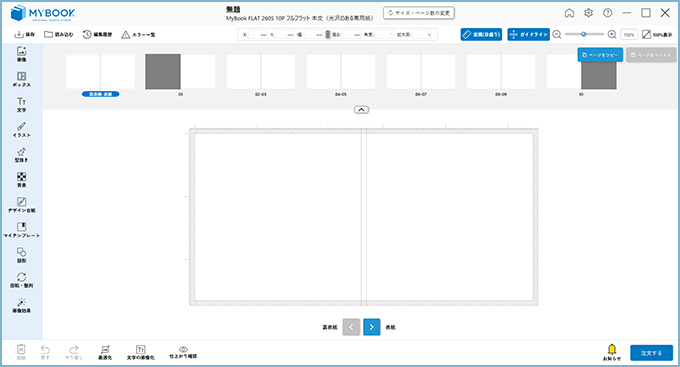Image resolution: width=680 pixels, height=367 pixels.
Task: Click the zoom out magnifier icon
Action: [x=557, y=34]
